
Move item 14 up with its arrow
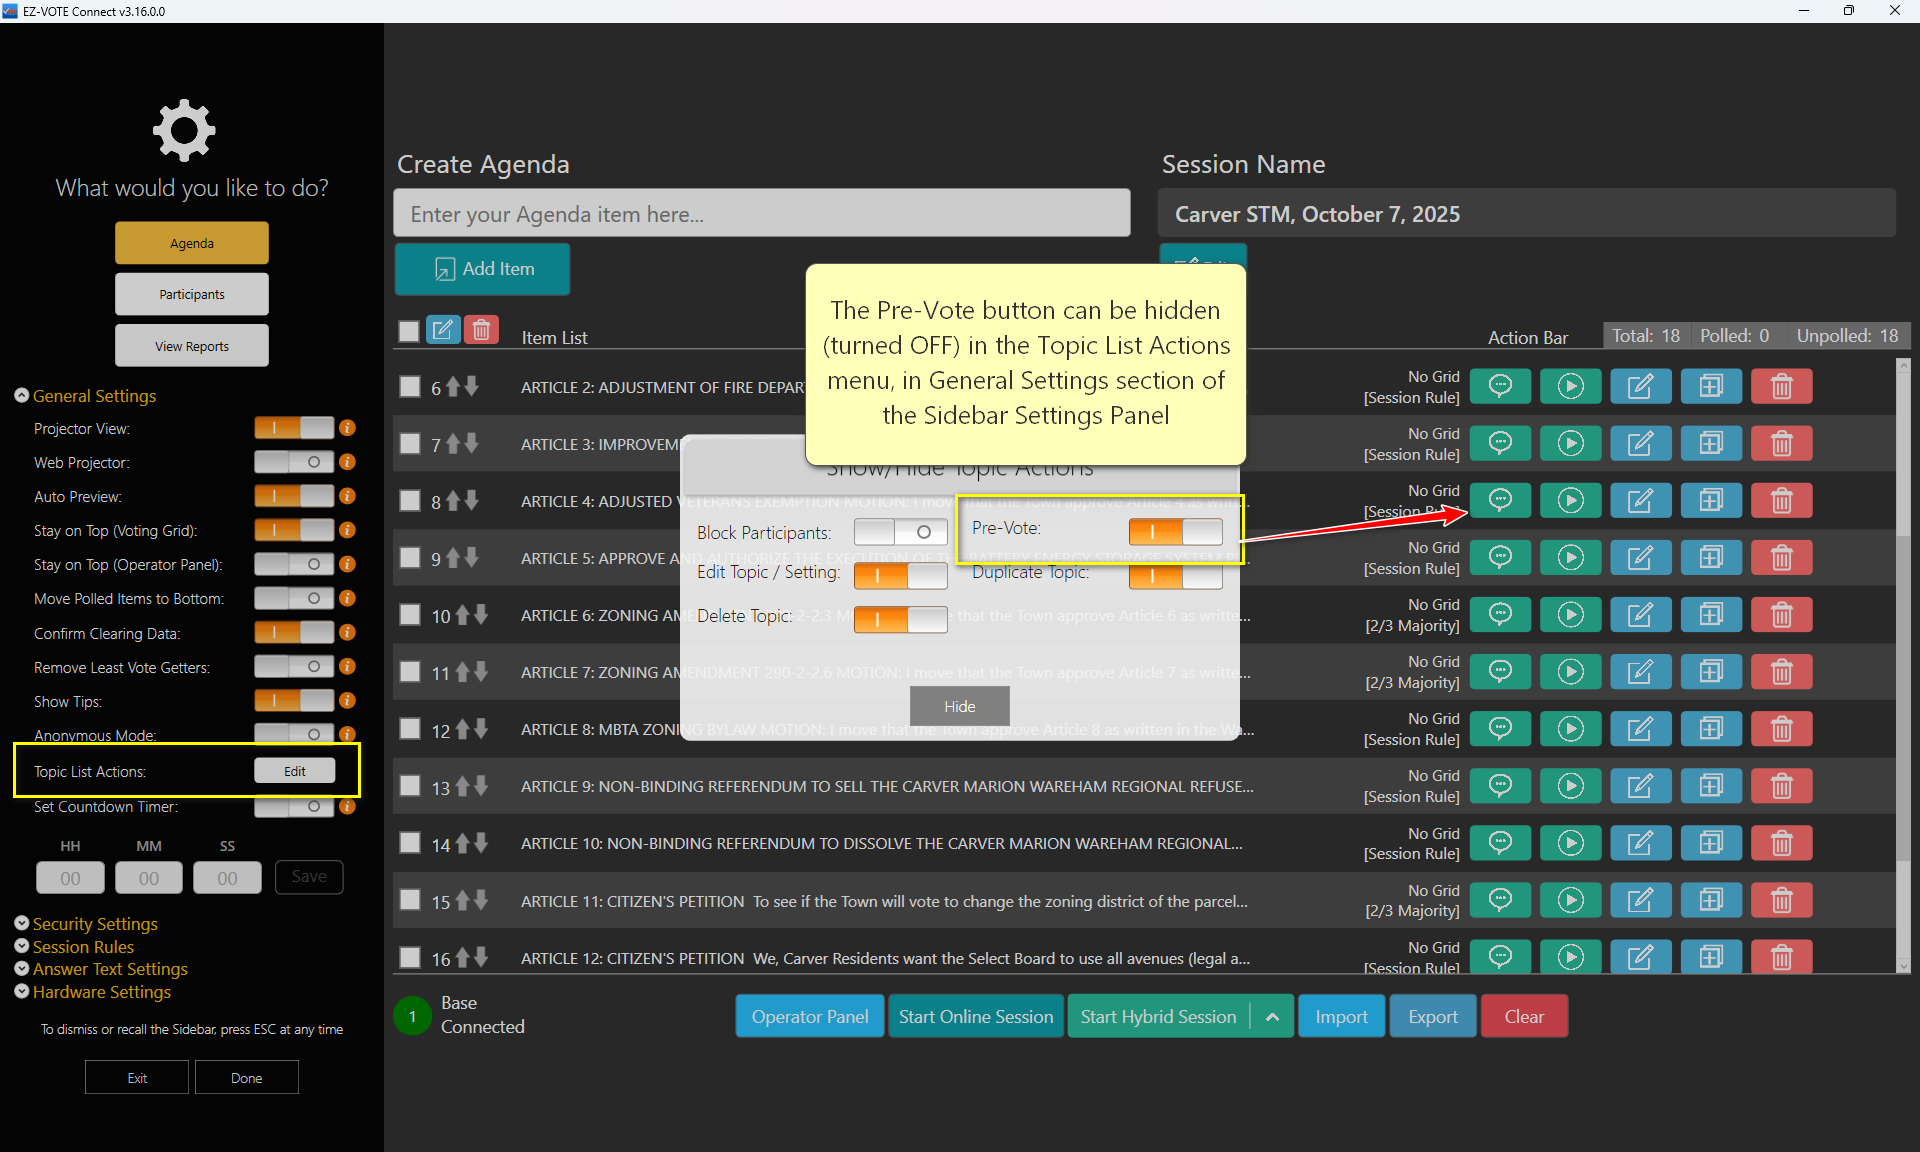coord(462,844)
